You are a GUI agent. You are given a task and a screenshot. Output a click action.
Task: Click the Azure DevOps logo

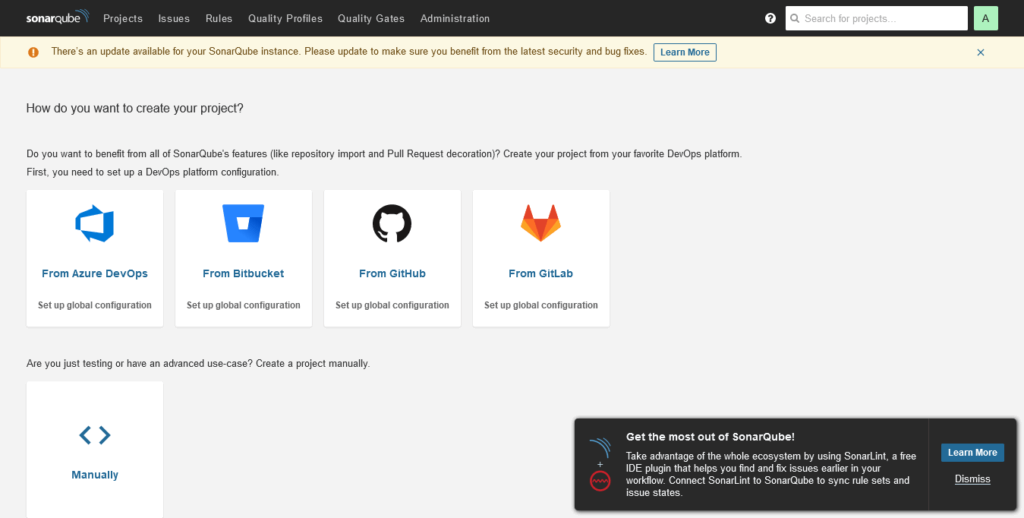(x=95, y=223)
